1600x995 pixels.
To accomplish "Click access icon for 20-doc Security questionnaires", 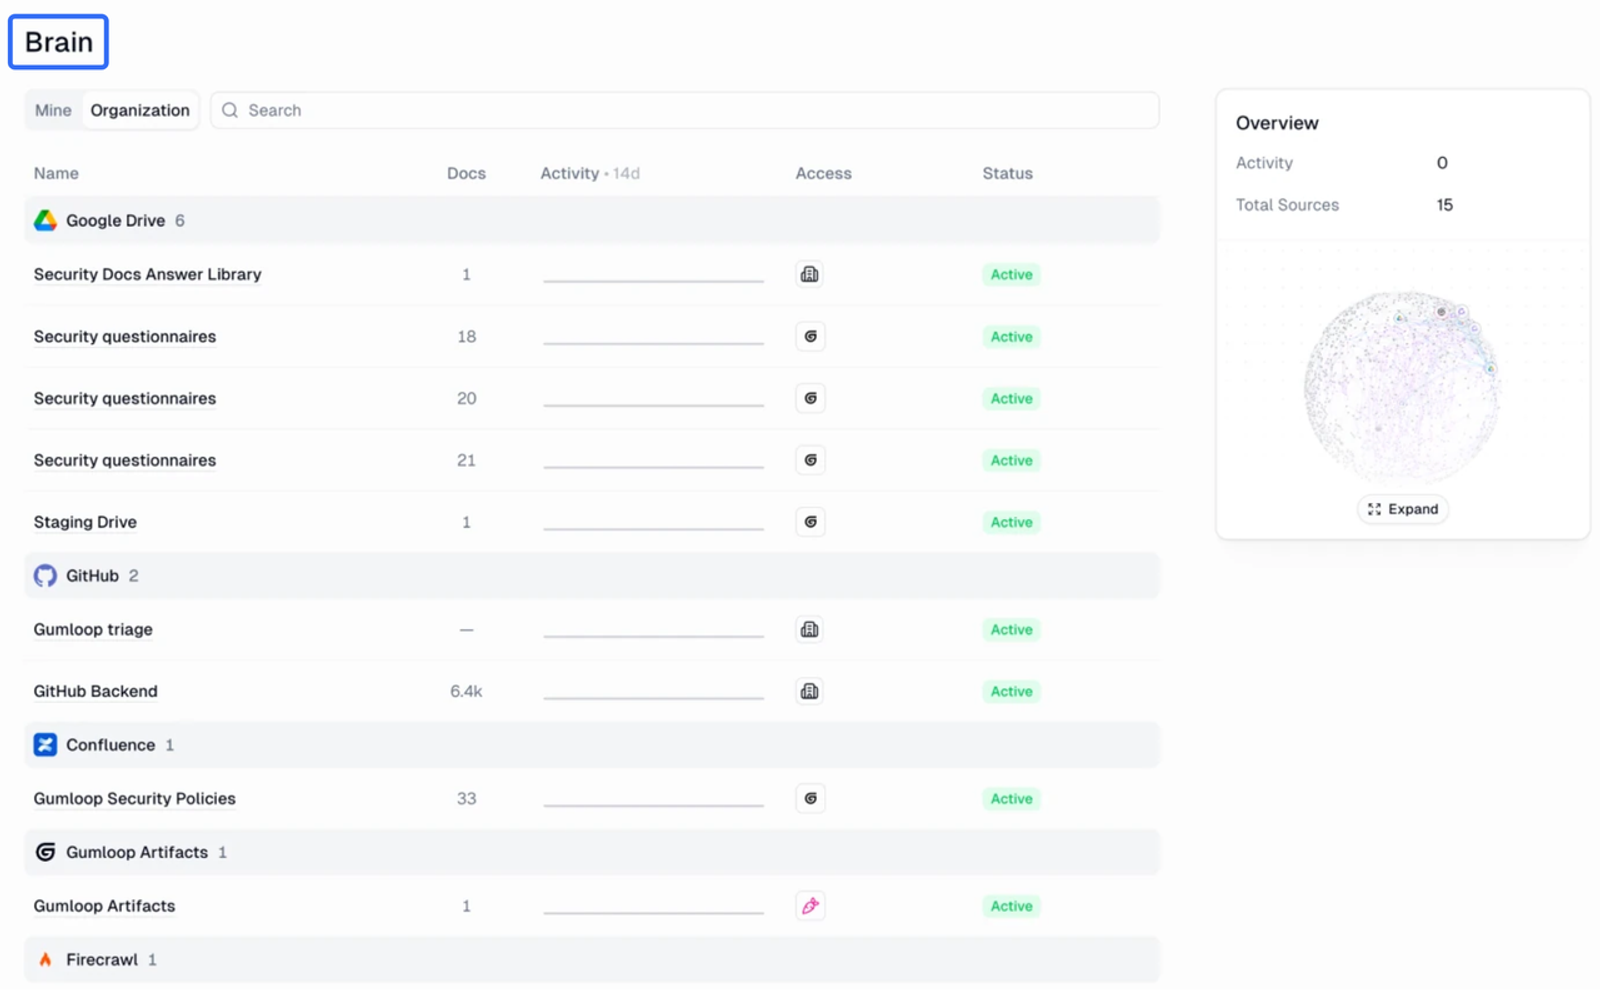I will [810, 398].
